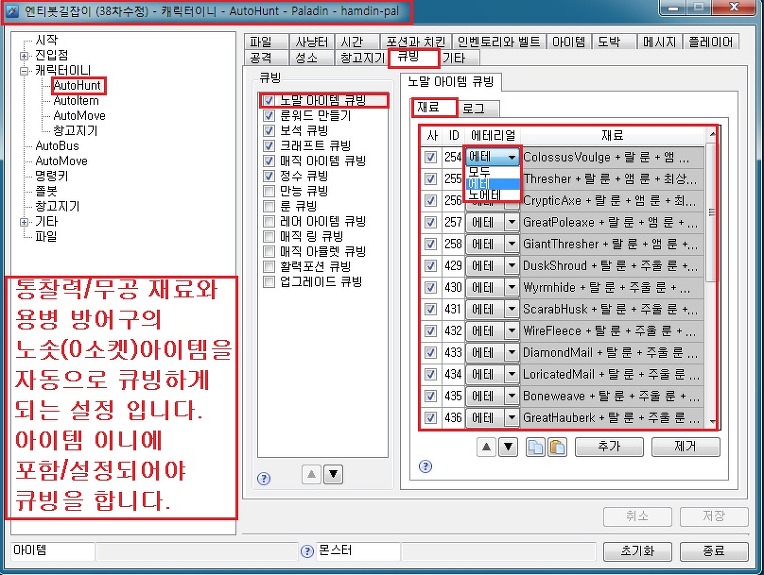Expand 진입점 tree node
The image size is (764, 575).
(24, 56)
